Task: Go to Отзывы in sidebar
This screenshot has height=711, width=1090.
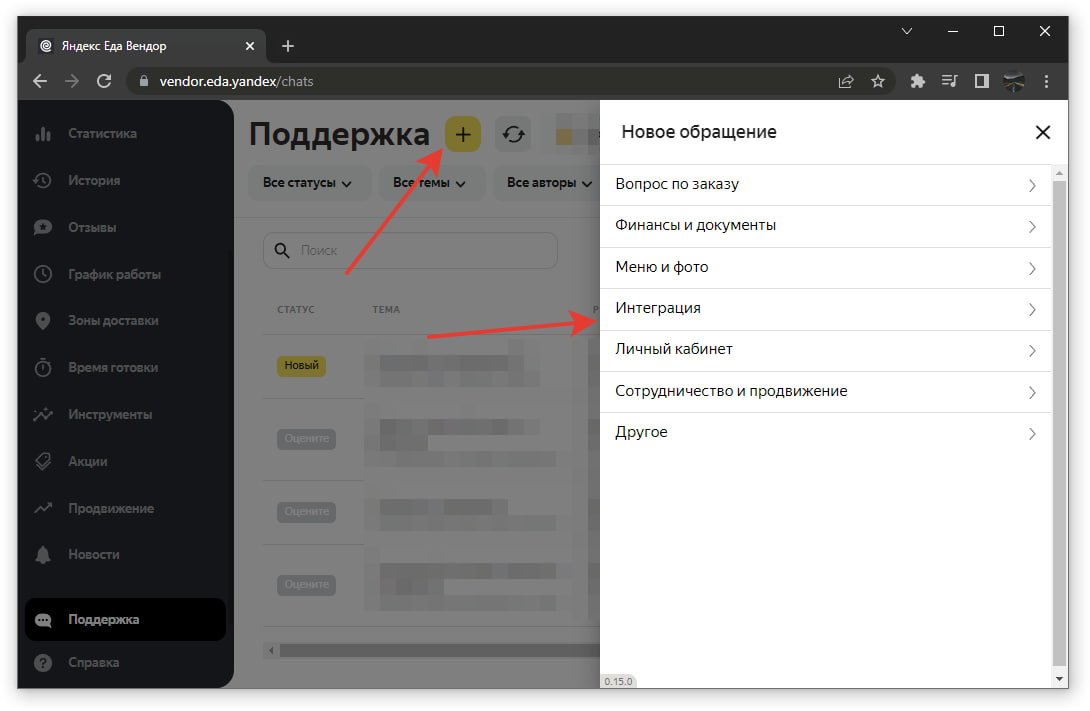Action: (x=92, y=228)
